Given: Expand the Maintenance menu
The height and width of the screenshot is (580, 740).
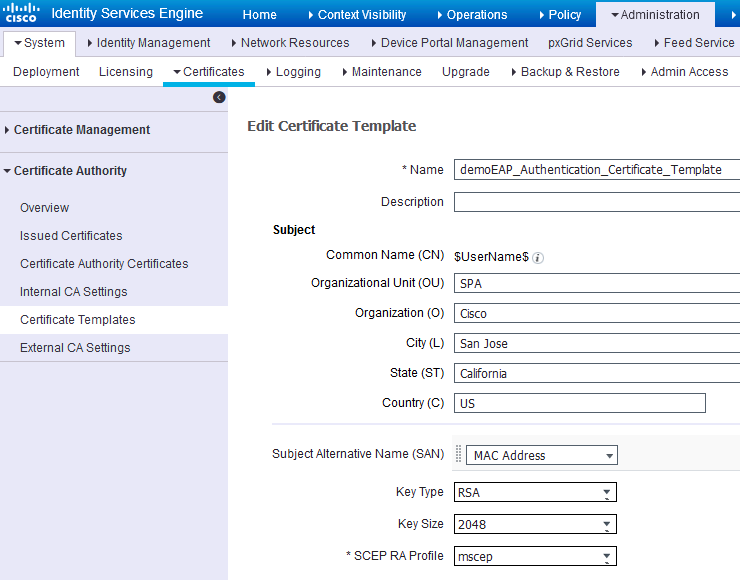Looking at the screenshot, I should 382,72.
